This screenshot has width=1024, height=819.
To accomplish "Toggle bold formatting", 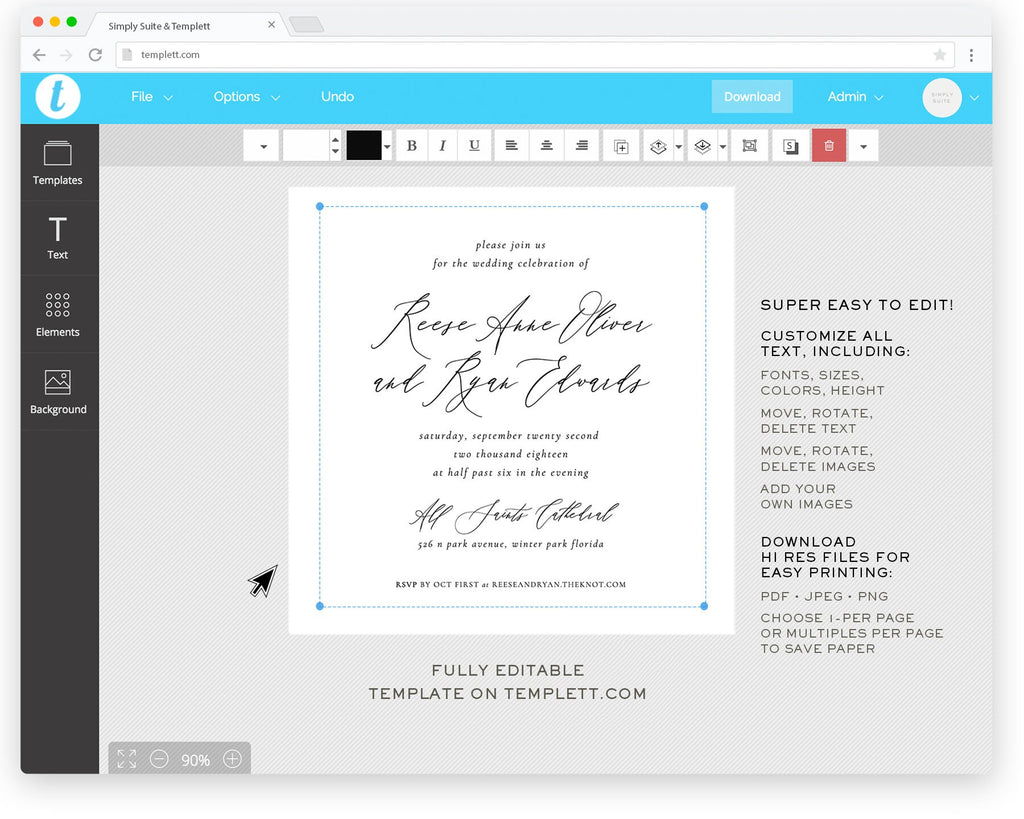I will tap(411, 146).
